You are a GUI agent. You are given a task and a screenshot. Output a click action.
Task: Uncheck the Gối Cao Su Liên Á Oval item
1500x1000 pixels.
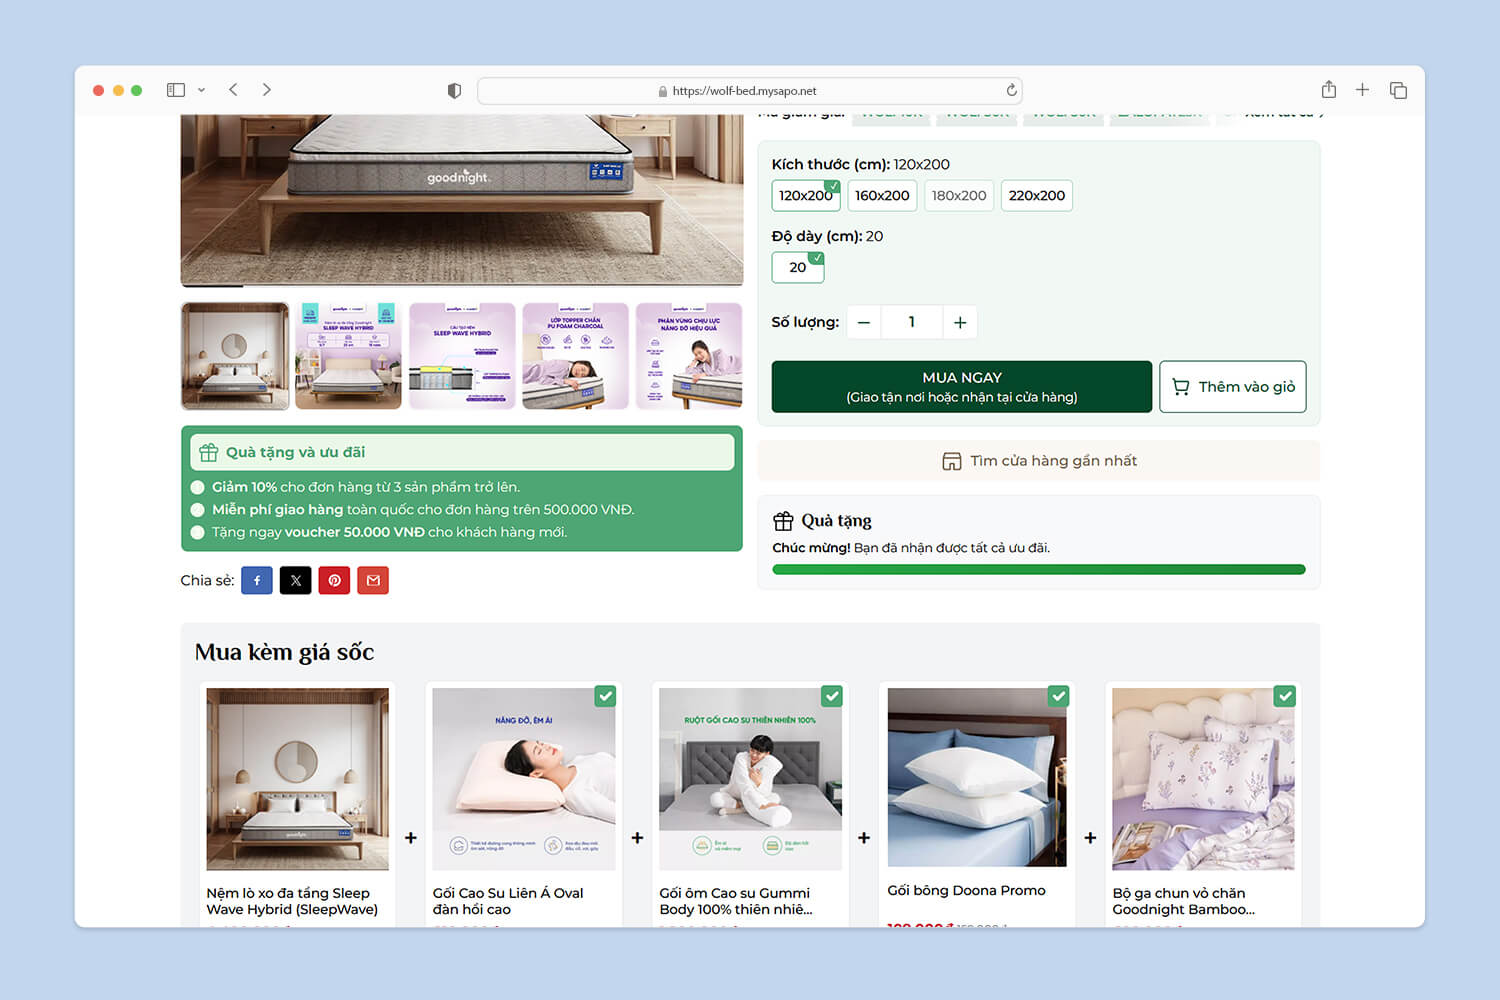coord(605,696)
